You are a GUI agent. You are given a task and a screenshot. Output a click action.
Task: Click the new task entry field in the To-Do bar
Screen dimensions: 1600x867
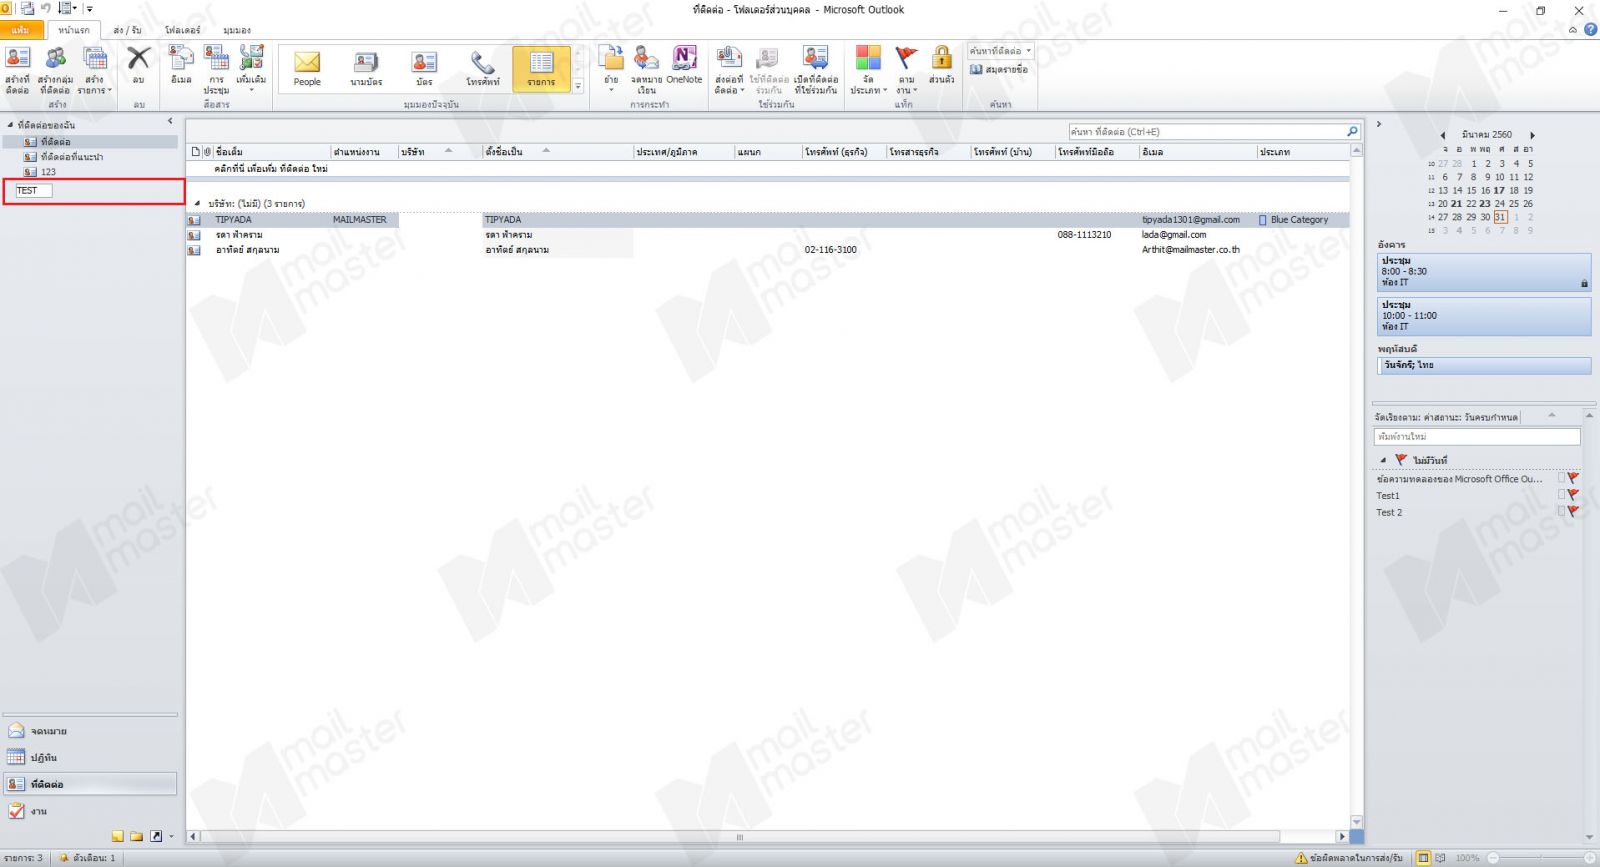click(1477, 437)
